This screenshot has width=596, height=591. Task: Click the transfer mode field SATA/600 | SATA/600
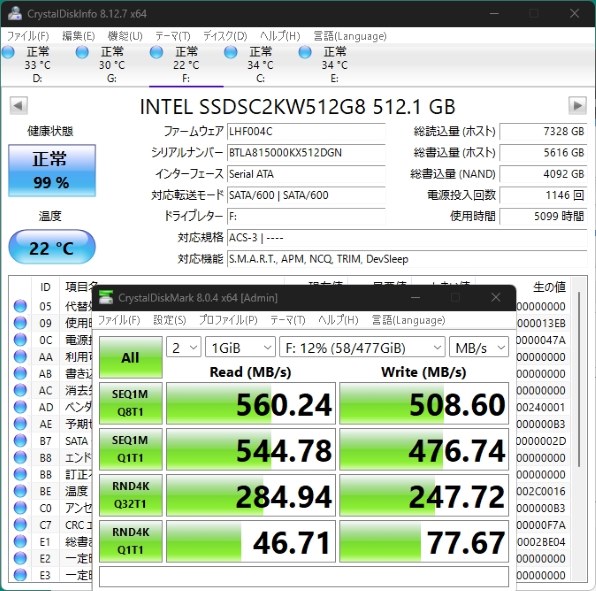(306, 195)
